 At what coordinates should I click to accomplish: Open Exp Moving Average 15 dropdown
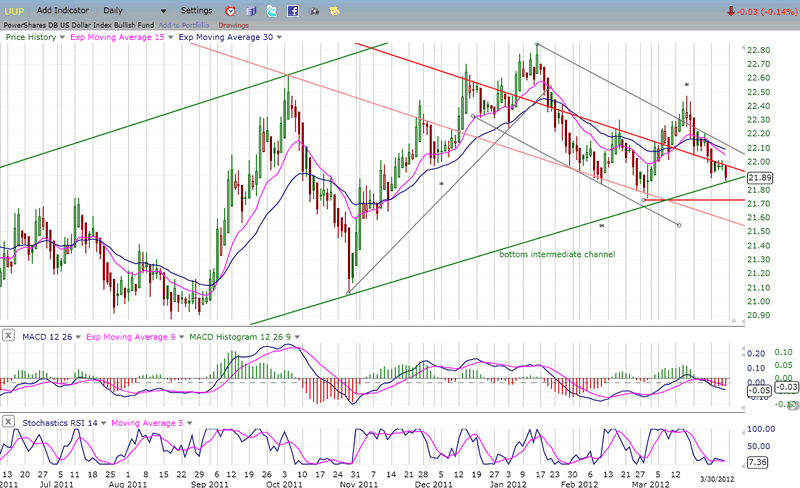[168, 37]
